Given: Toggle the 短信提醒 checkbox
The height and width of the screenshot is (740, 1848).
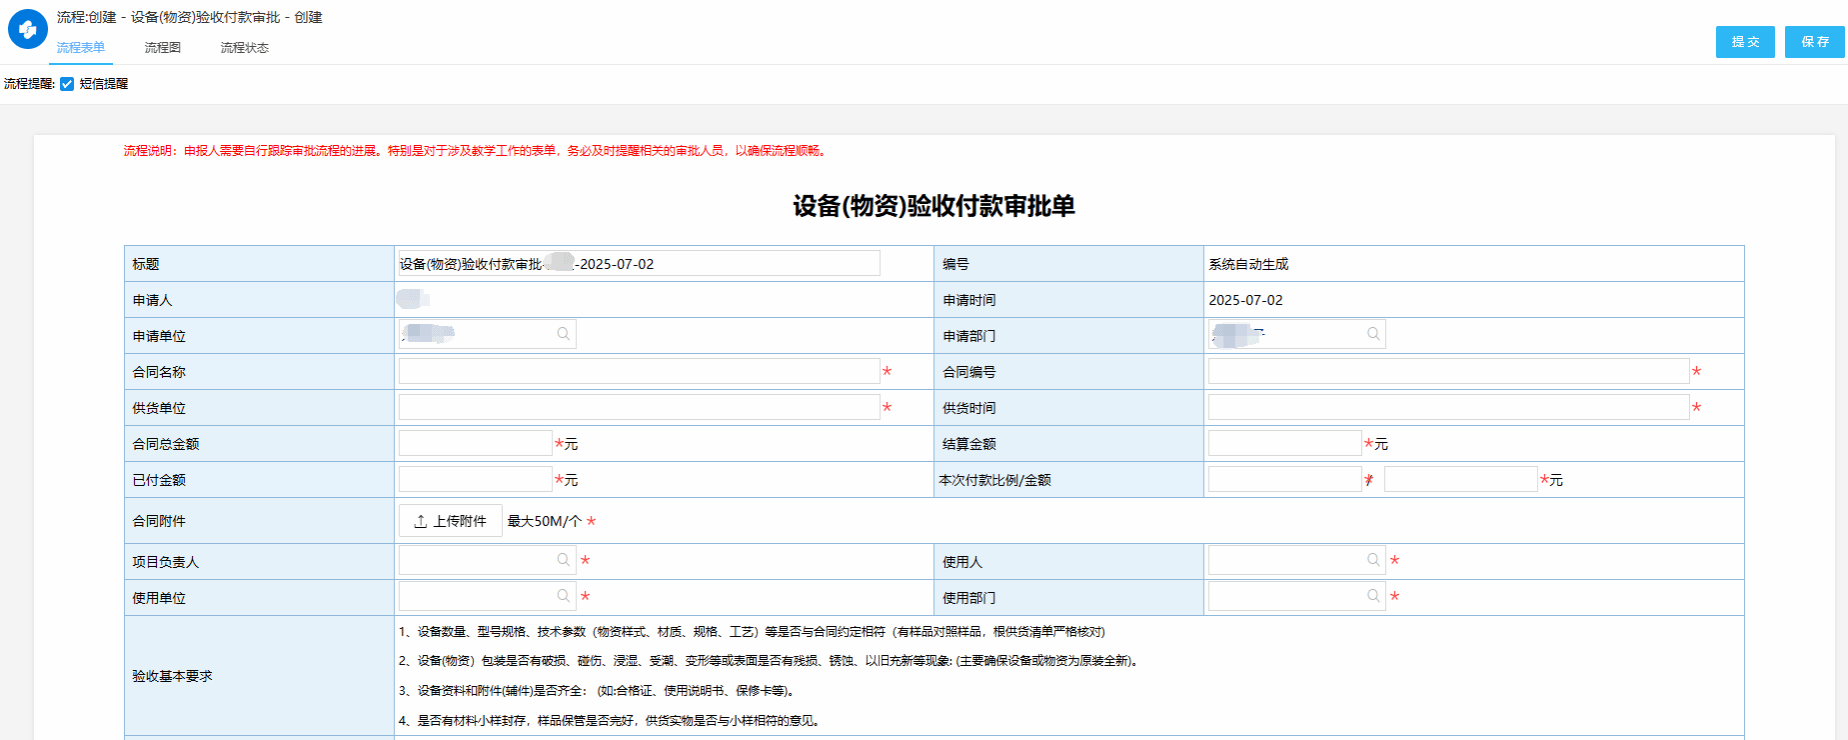Looking at the screenshot, I should tap(67, 84).
